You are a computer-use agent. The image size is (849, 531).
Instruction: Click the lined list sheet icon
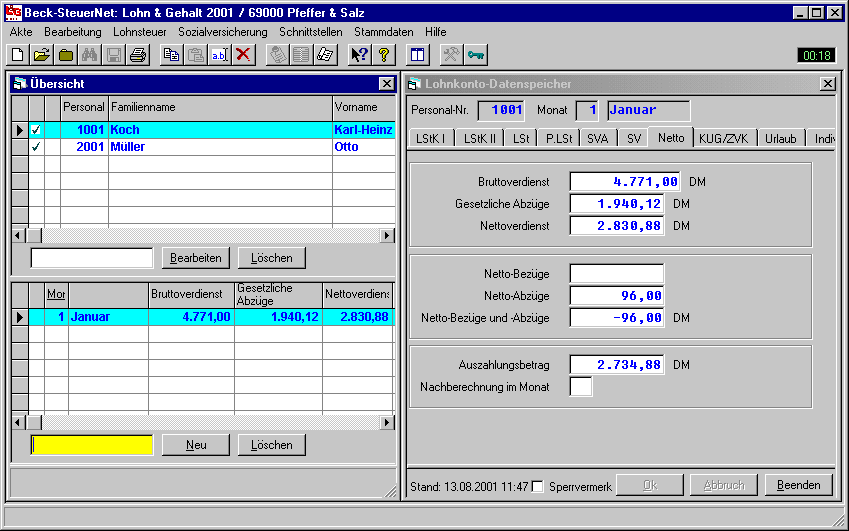301,55
